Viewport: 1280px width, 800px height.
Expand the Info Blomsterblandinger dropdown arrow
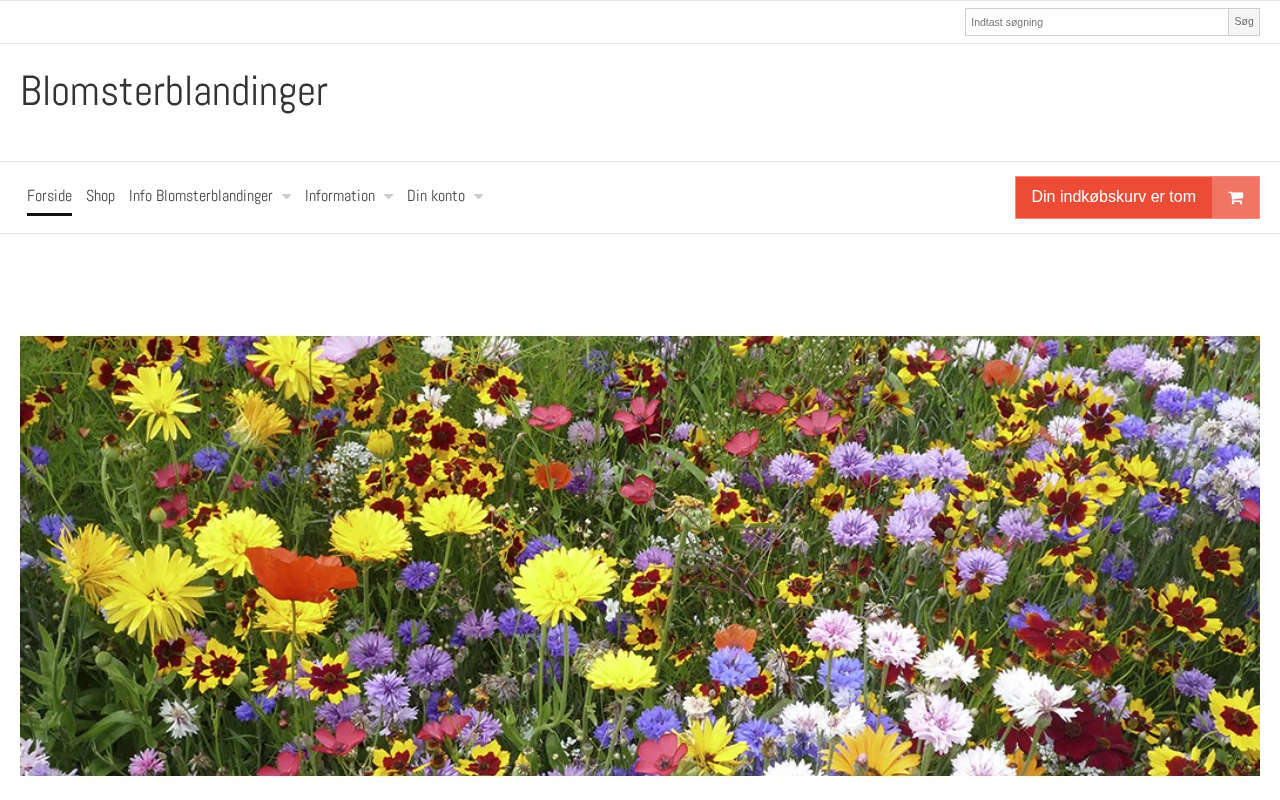(286, 197)
